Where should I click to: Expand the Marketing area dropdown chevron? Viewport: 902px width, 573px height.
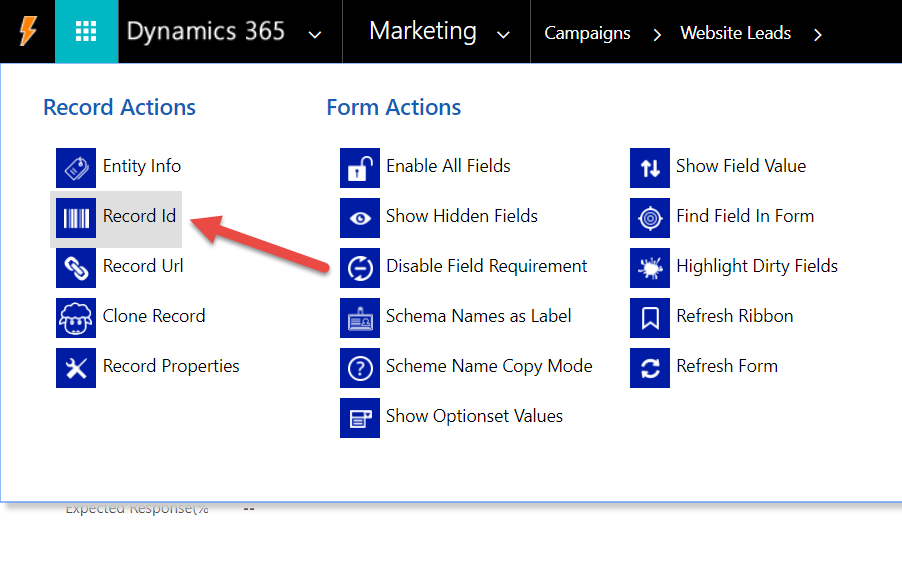coord(504,35)
